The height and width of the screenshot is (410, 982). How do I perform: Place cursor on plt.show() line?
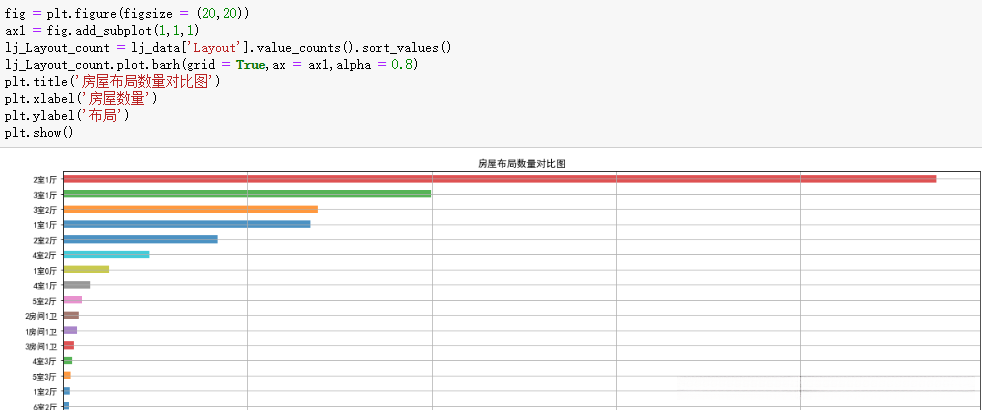click(x=40, y=133)
